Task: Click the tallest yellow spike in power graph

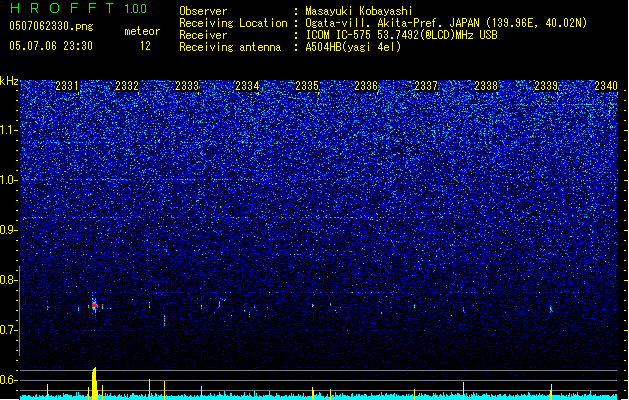Action: tap(94, 384)
